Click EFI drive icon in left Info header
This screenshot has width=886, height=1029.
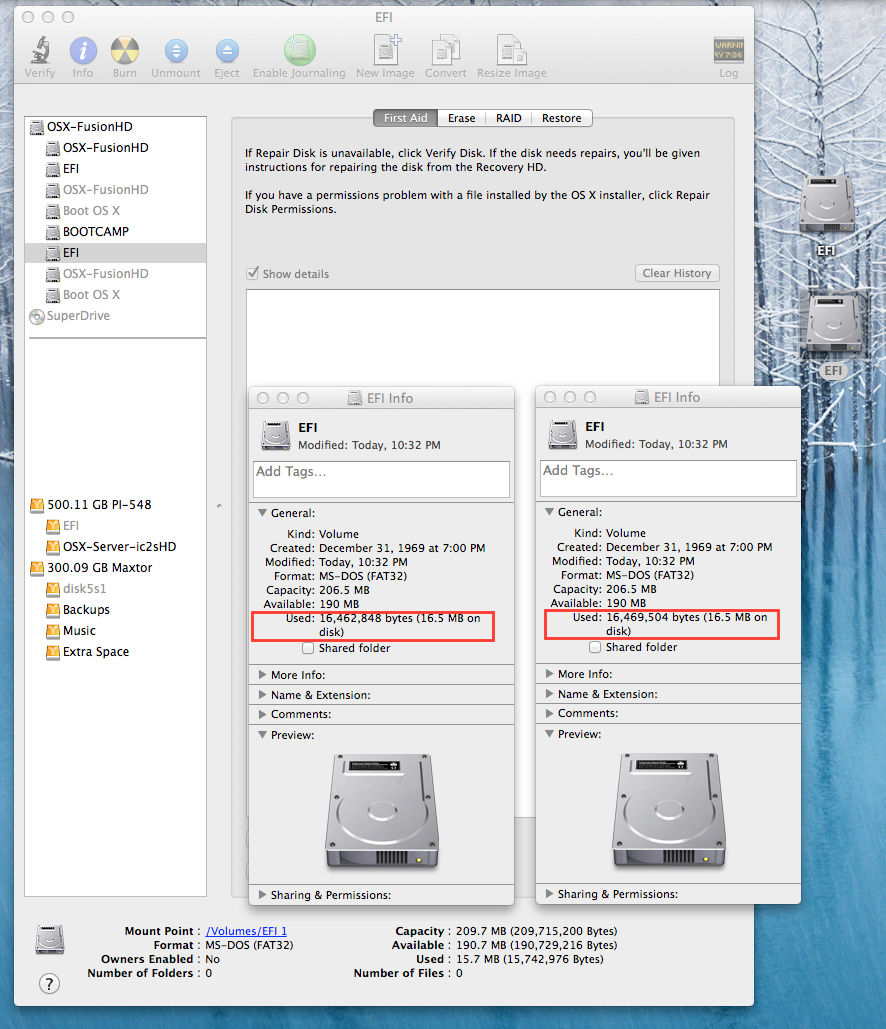pos(276,435)
